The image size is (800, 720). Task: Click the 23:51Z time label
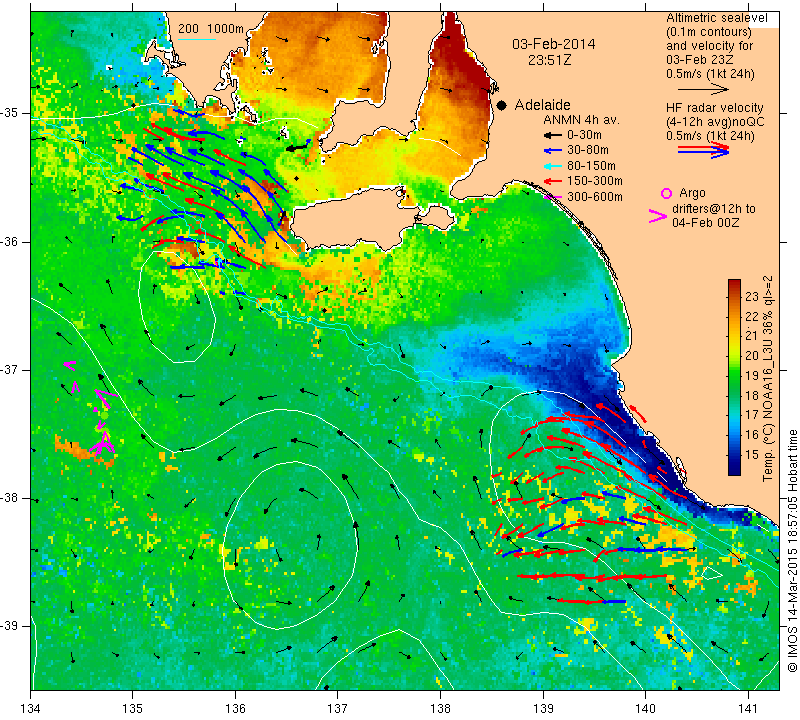click(549, 60)
